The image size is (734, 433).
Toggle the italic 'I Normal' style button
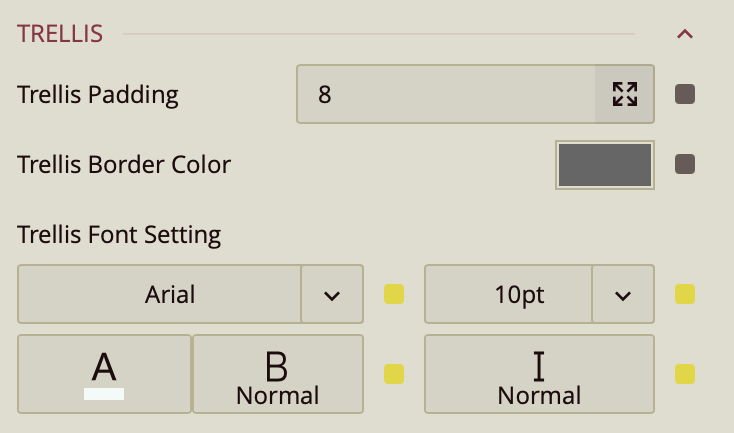coord(539,374)
